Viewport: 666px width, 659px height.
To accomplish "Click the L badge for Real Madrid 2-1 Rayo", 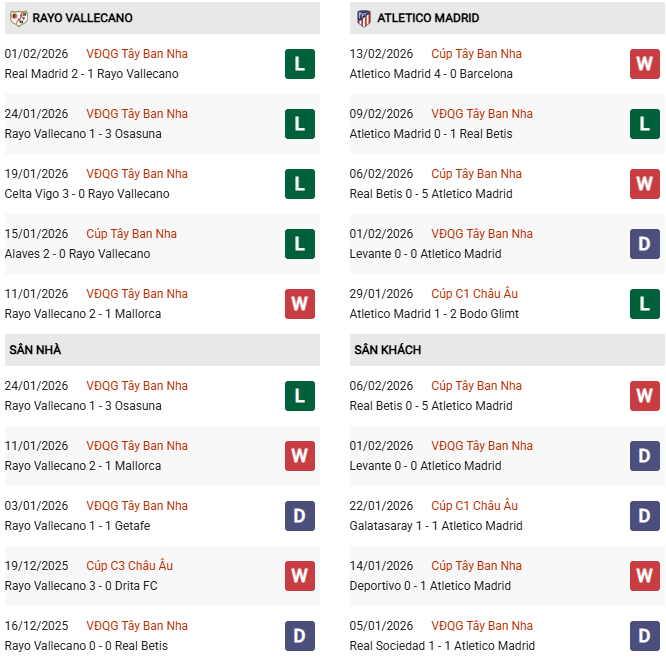I will pyautogui.click(x=300, y=64).
